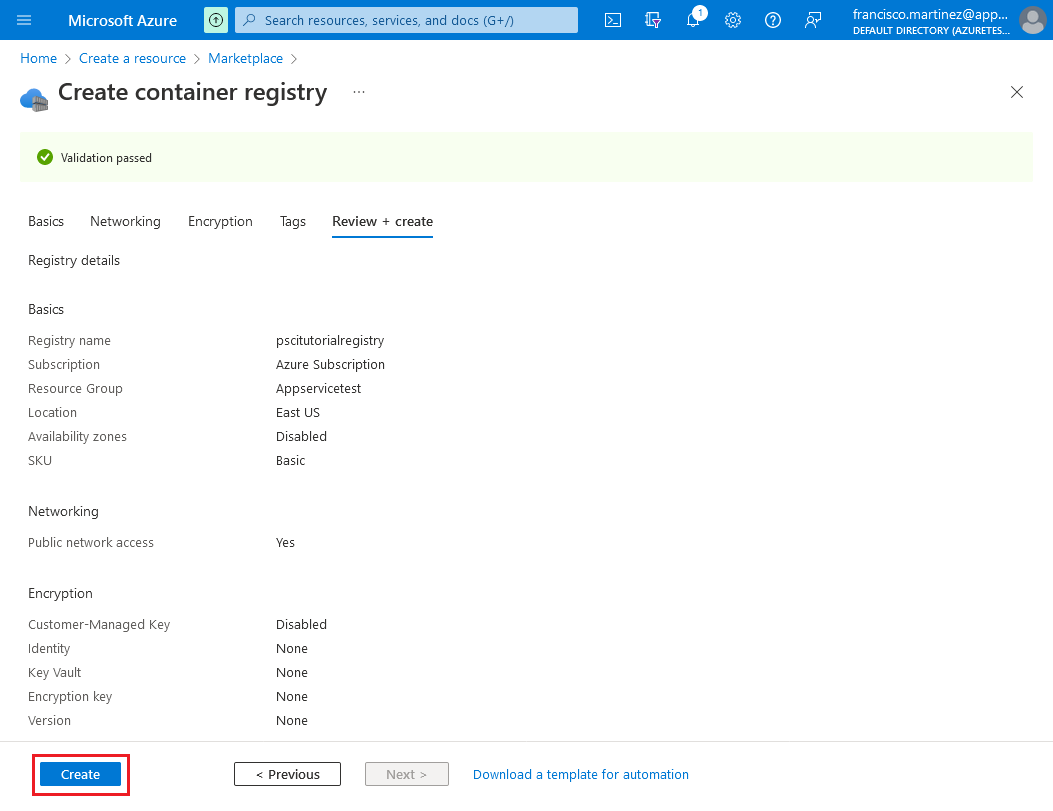Open the Encryption tab
The image size is (1053, 811).
click(220, 221)
